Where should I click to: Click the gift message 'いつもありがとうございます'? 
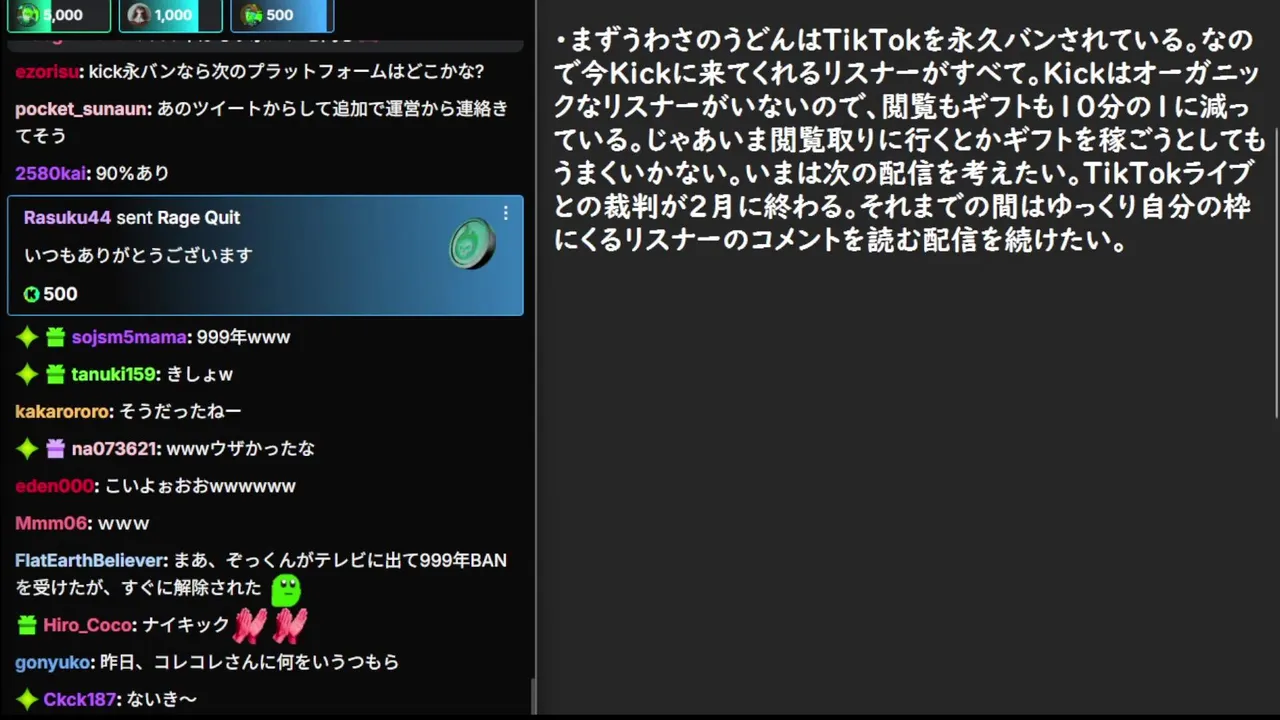click(138, 255)
